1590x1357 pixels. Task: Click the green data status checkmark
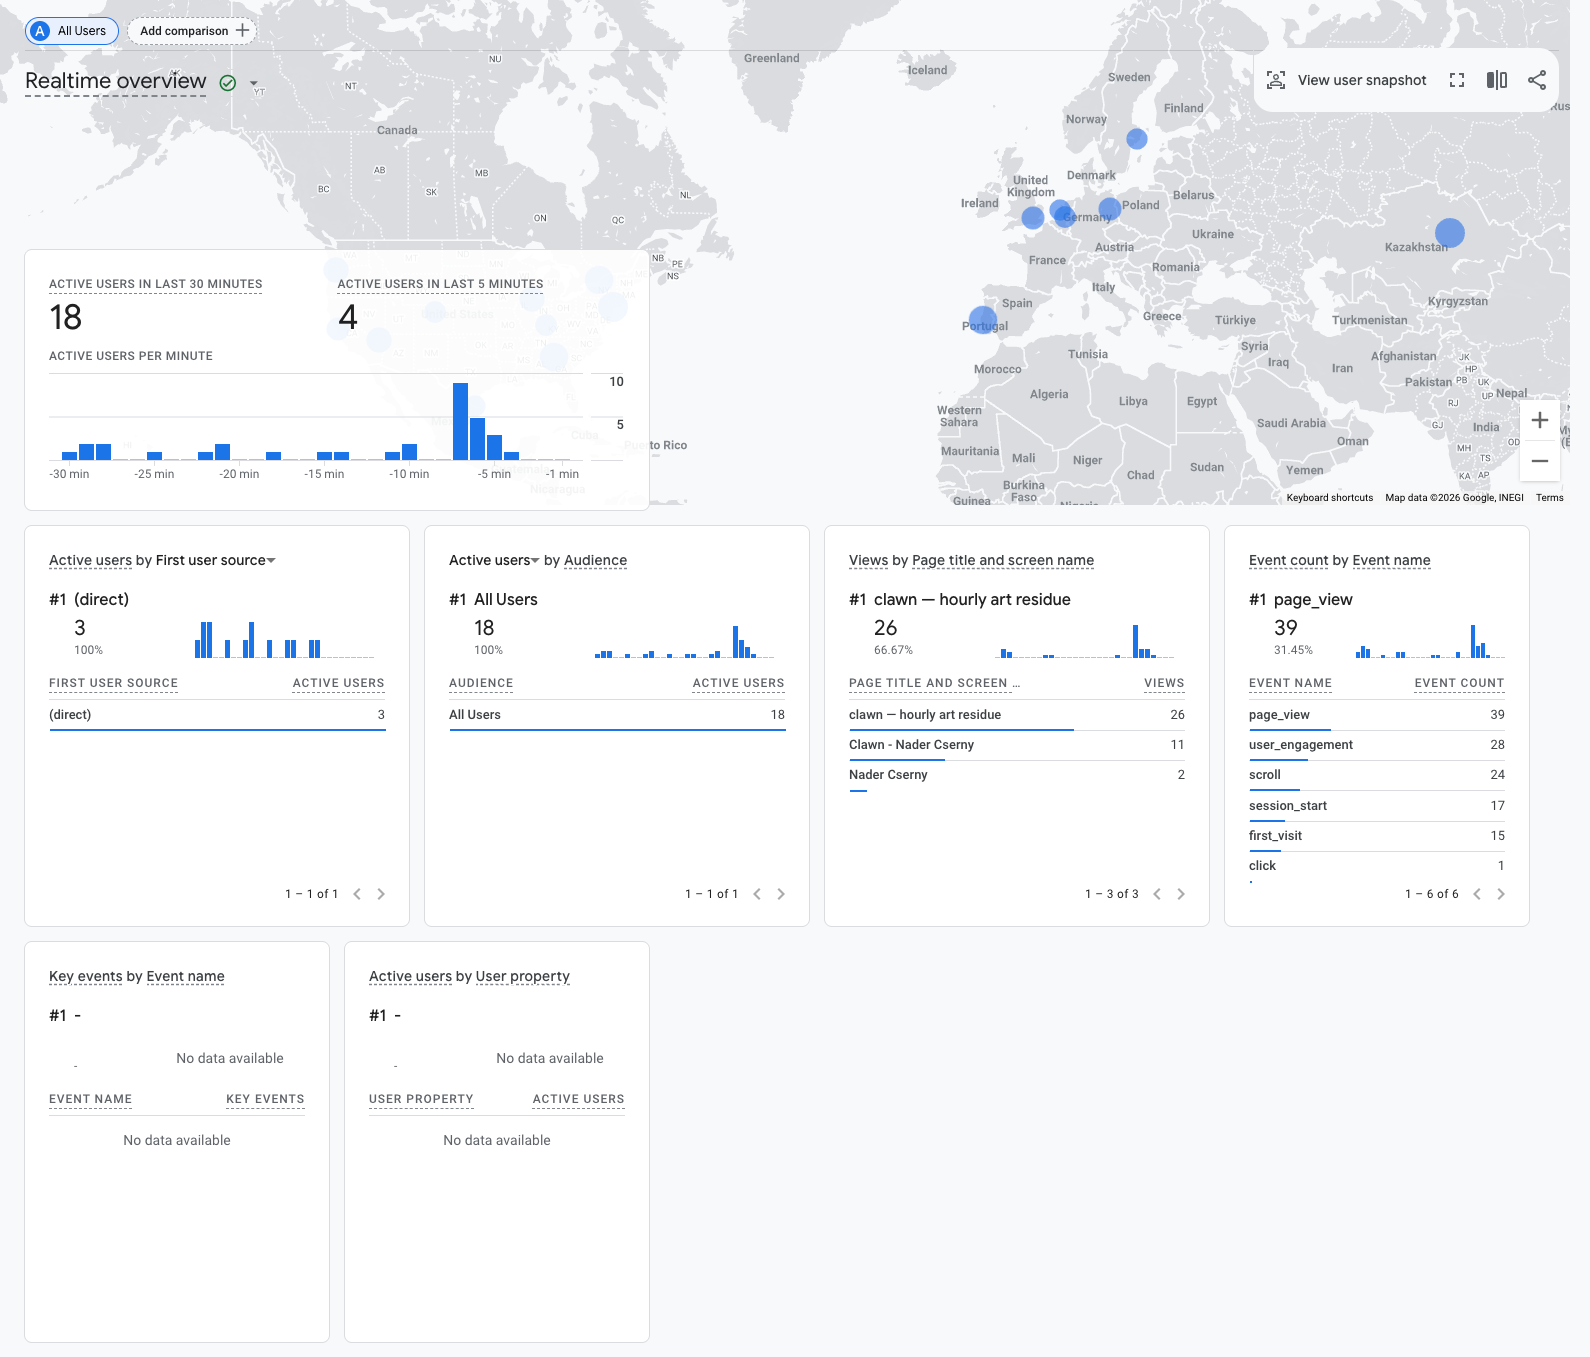[228, 83]
